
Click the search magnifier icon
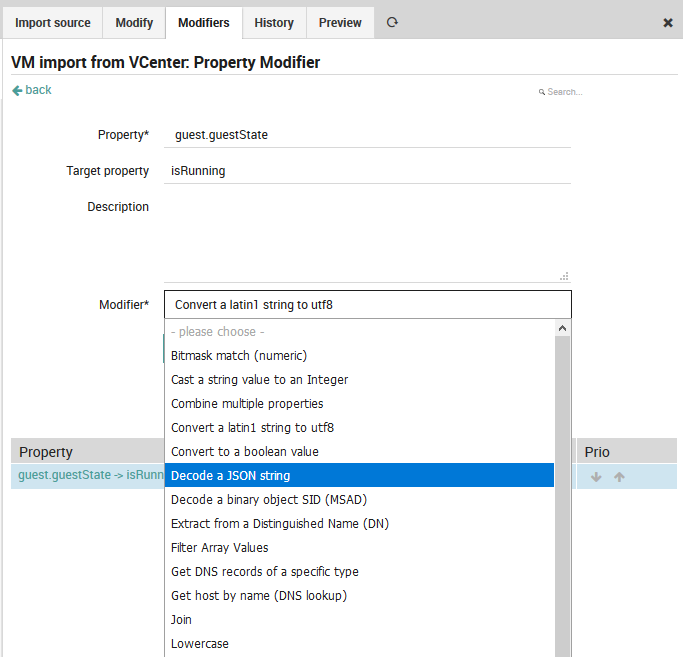click(x=542, y=92)
